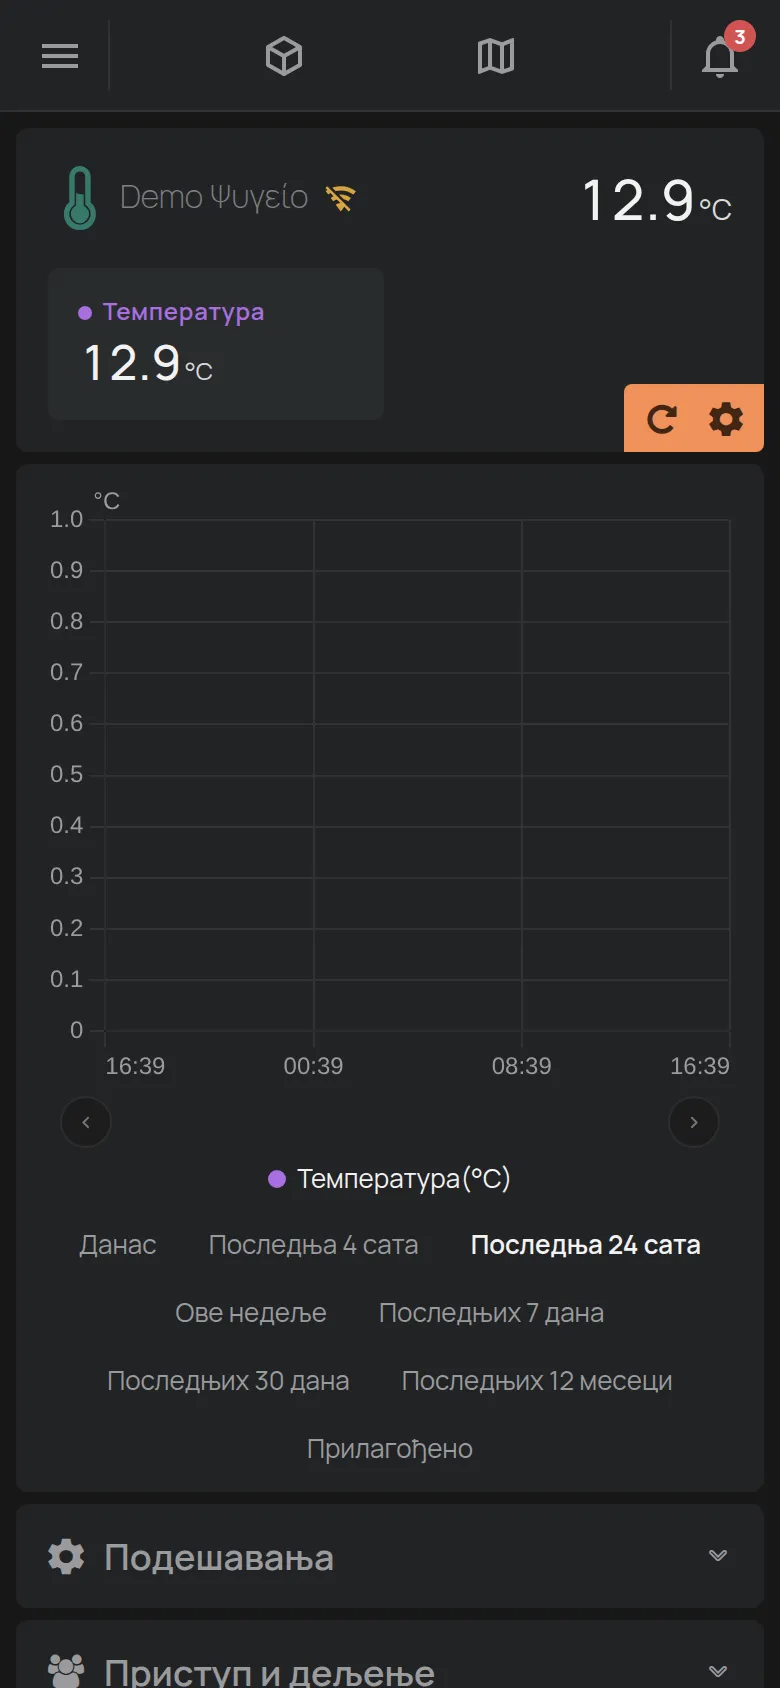This screenshot has width=780, height=1688.
Task: Open notifications bell with 3 alerts
Action: point(722,54)
